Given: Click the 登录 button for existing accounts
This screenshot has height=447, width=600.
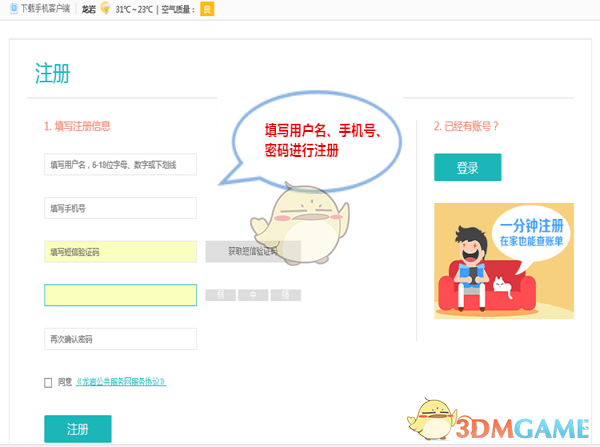Looking at the screenshot, I should point(468,167).
